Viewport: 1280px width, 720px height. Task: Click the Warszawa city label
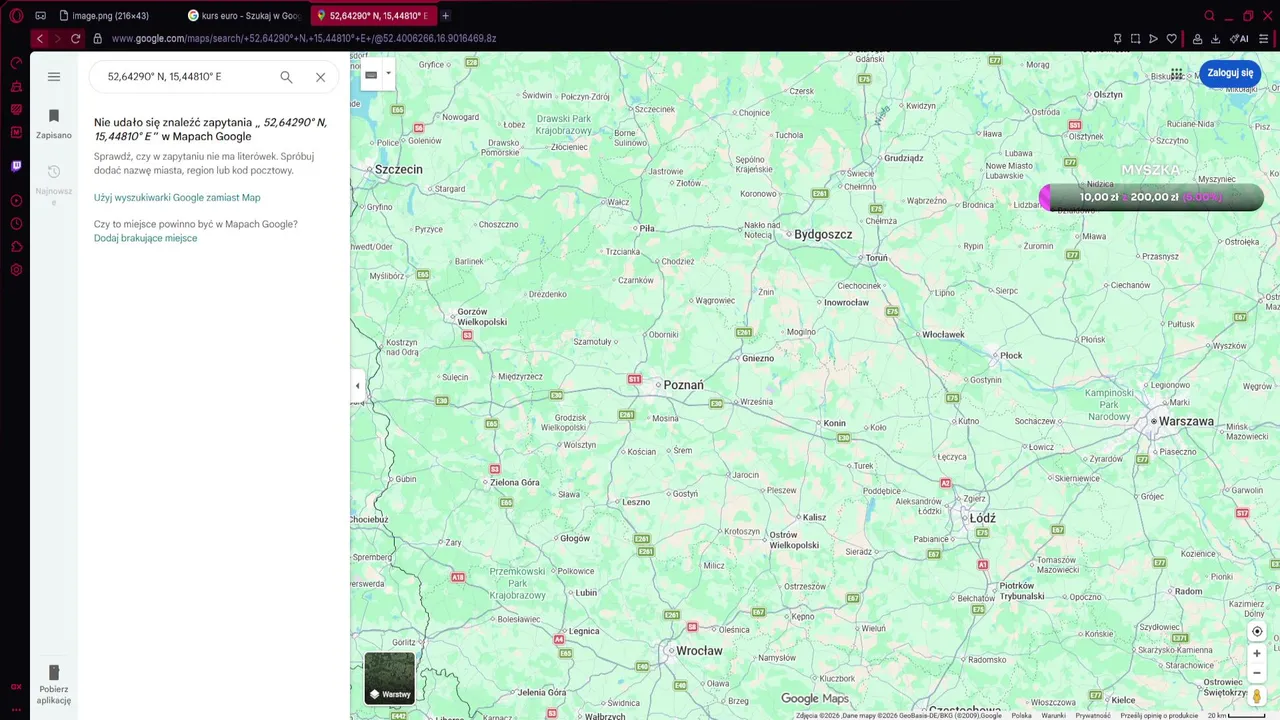(1185, 421)
